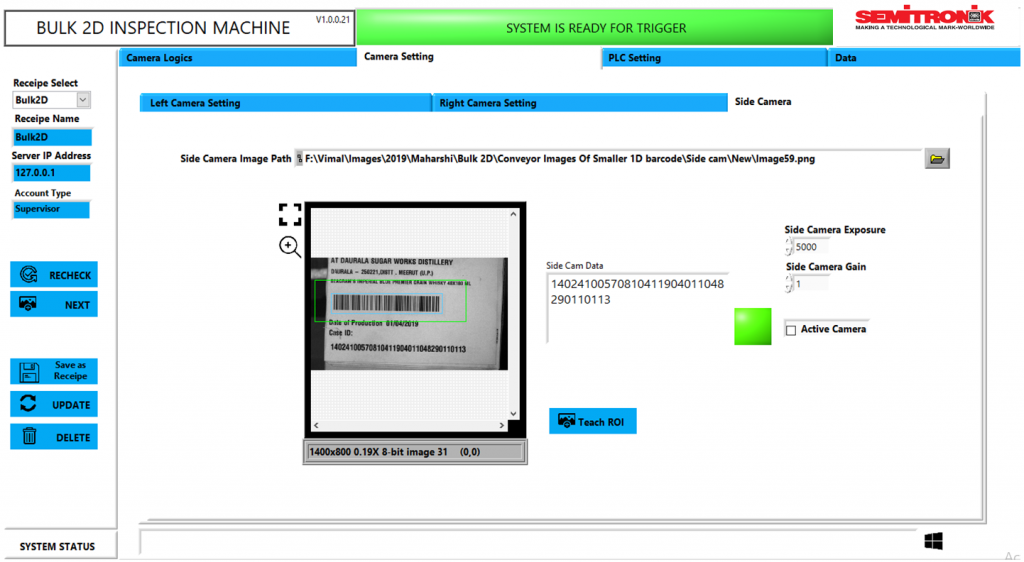The height and width of the screenshot is (562, 1024).
Task: Click Save as Receipe
Action: [x=54, y=371]
